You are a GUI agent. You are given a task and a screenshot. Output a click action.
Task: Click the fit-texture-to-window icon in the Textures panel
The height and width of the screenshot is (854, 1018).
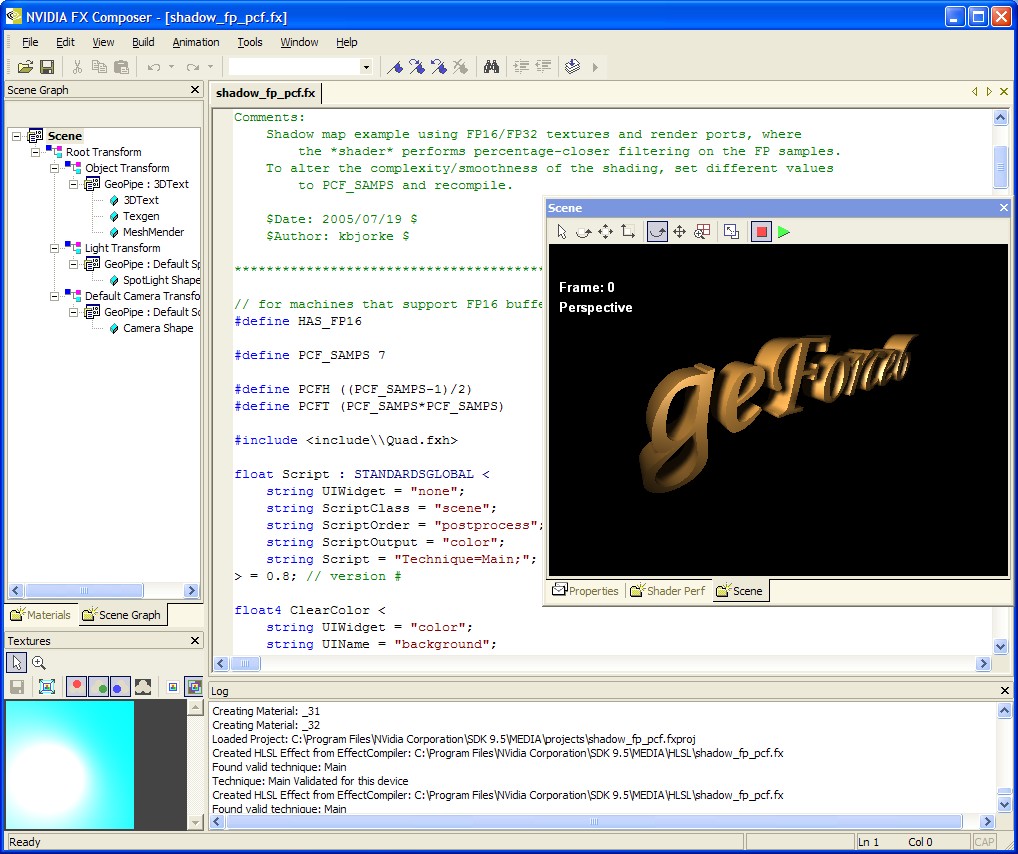[47, 686]
